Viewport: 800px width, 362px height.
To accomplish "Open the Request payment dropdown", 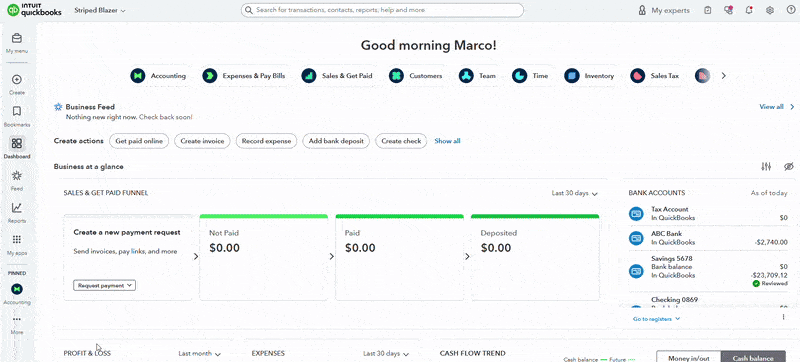I will [104, 286].
